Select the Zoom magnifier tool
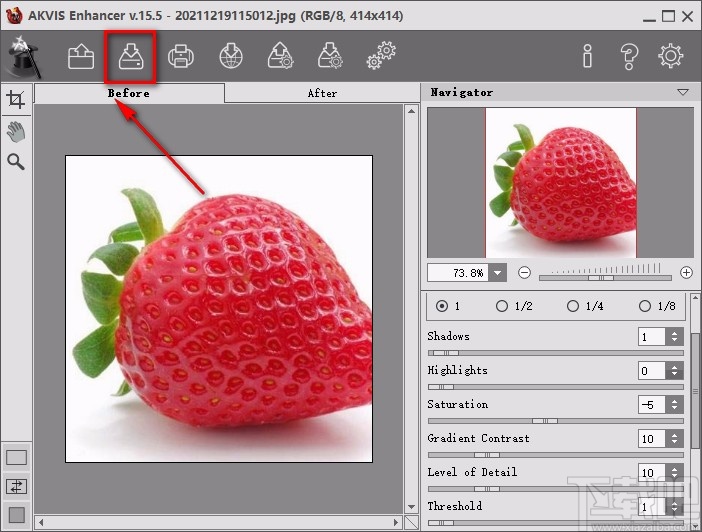This screenshot has width=702, height=532. 15,162
